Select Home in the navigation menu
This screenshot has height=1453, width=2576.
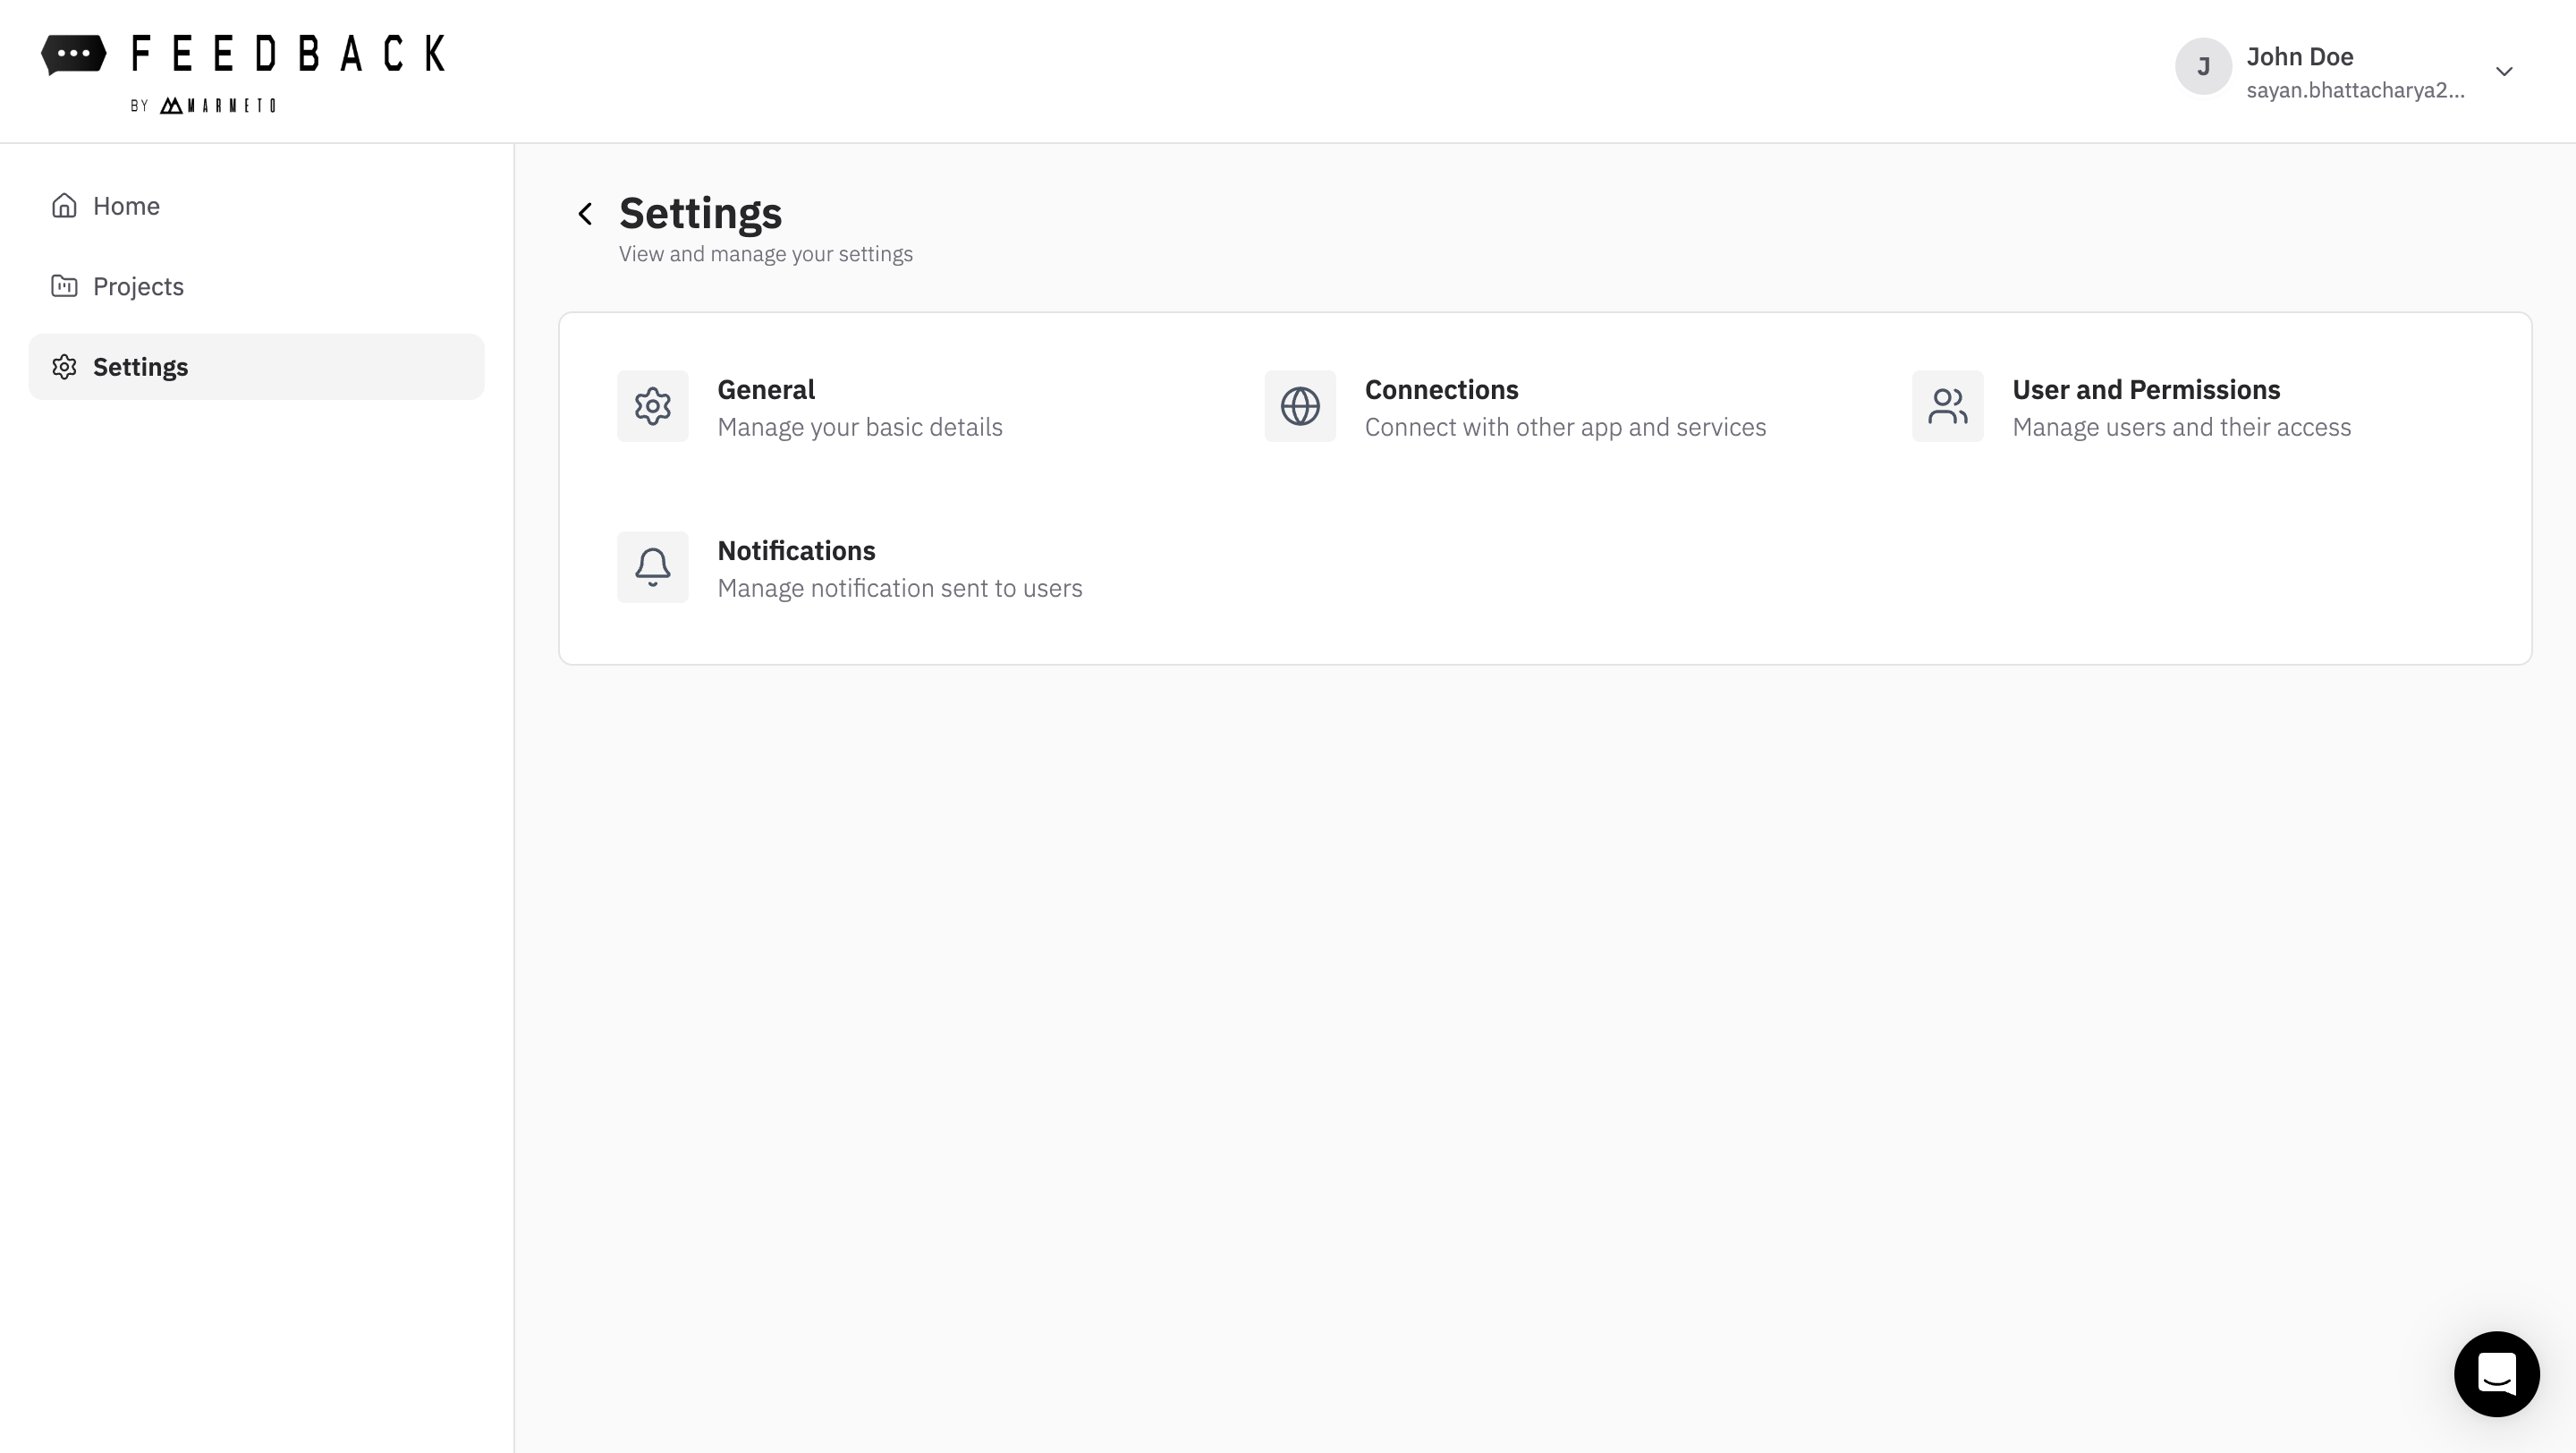pos(126,205)
